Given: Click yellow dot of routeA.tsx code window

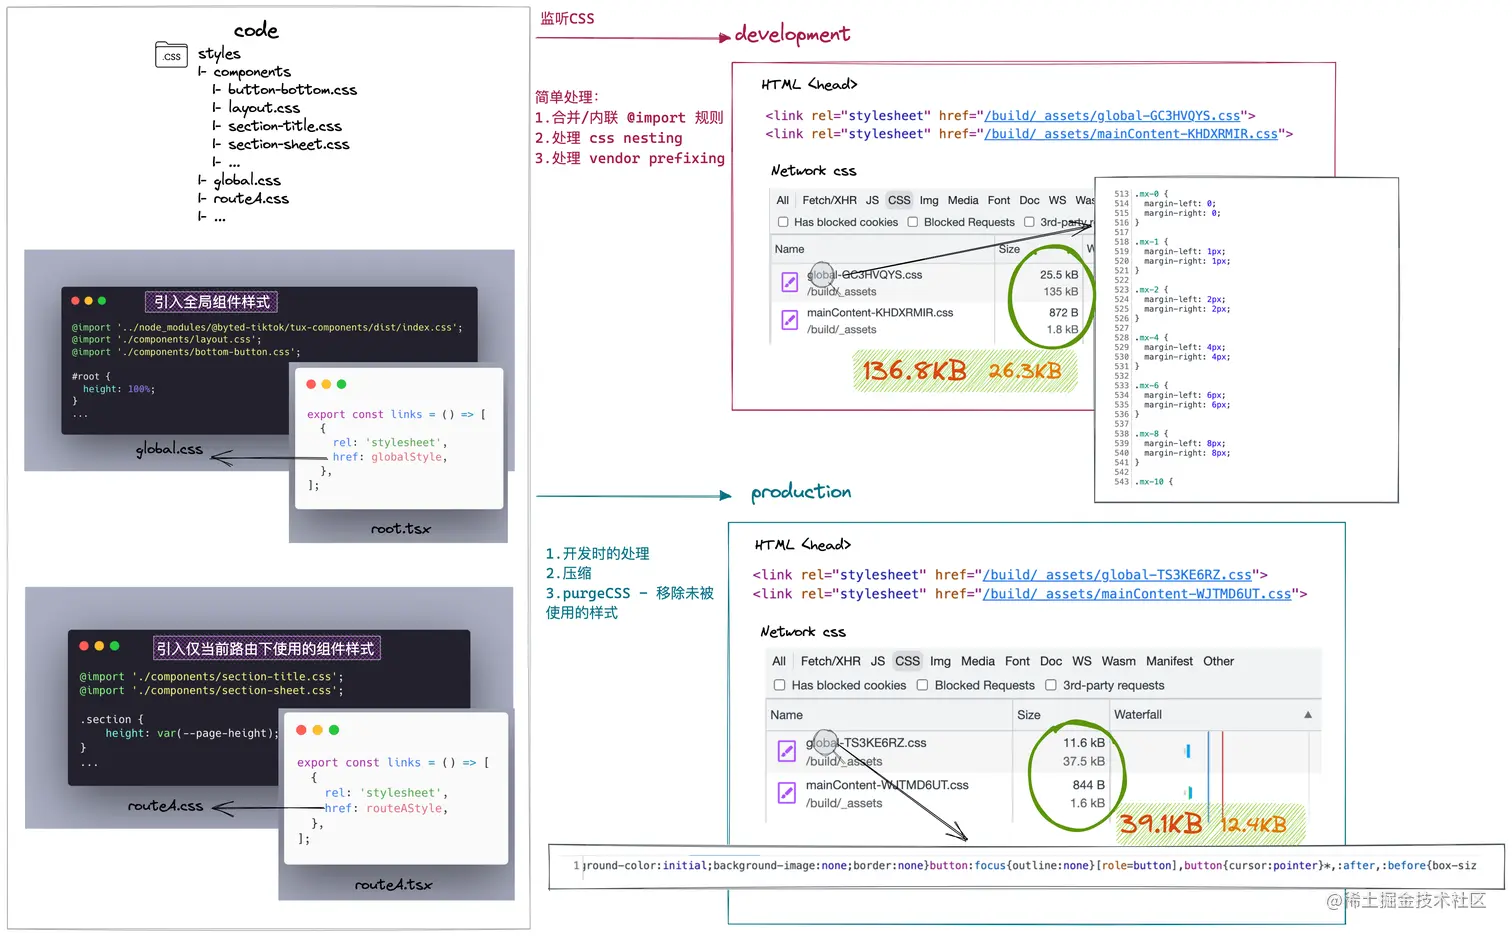Looking at the screenshot, I should coord(318,730).
